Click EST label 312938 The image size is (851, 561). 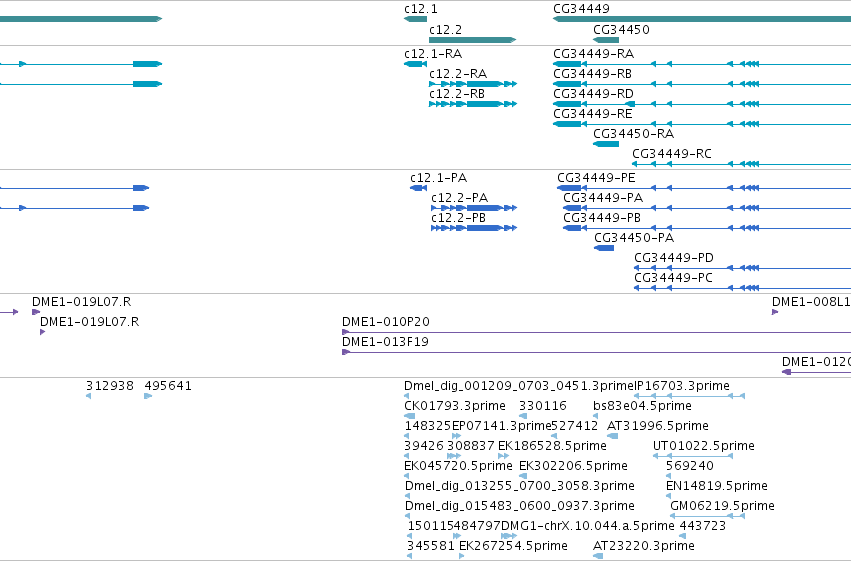click(110, 386)
